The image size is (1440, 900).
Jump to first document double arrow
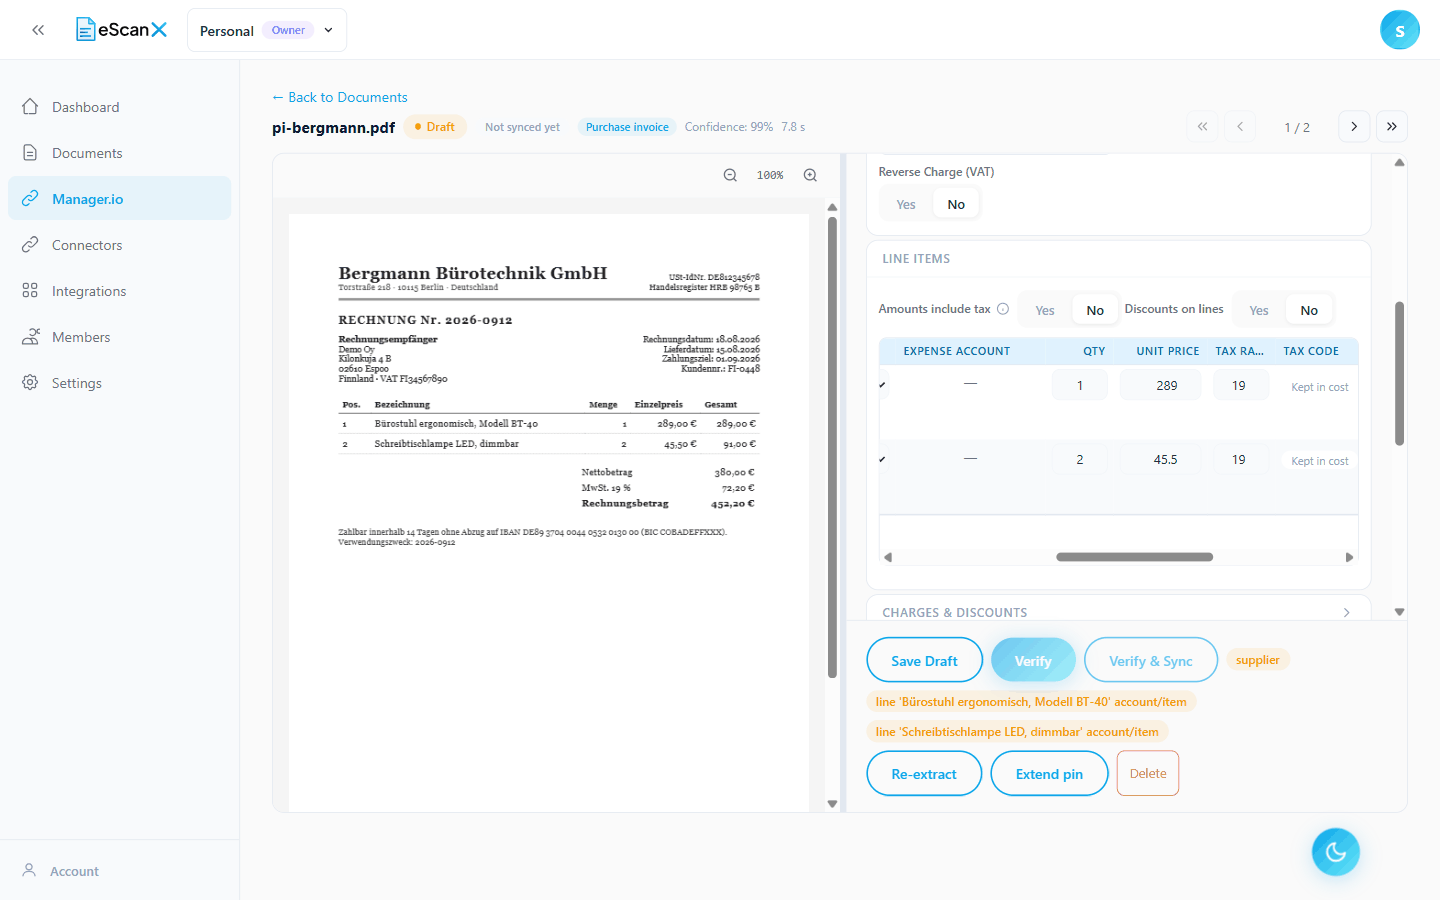click(x=1202, y=126)
